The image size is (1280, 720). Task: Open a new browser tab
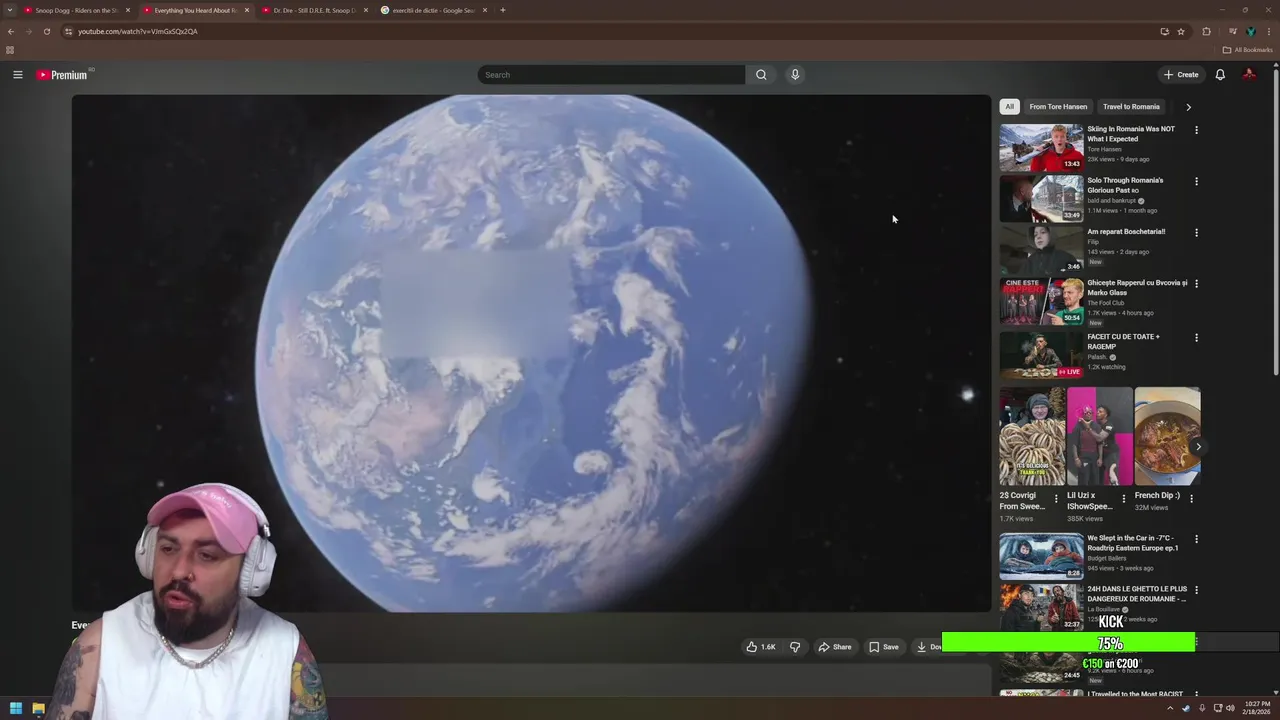pyautogui.click(x=503, y=10)
